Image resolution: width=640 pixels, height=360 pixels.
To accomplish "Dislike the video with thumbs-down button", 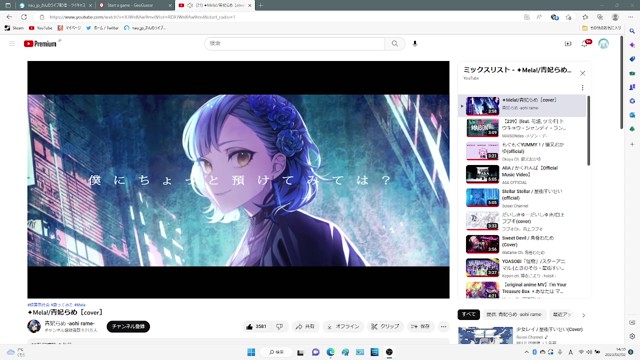I will click(x=280, y=327).
